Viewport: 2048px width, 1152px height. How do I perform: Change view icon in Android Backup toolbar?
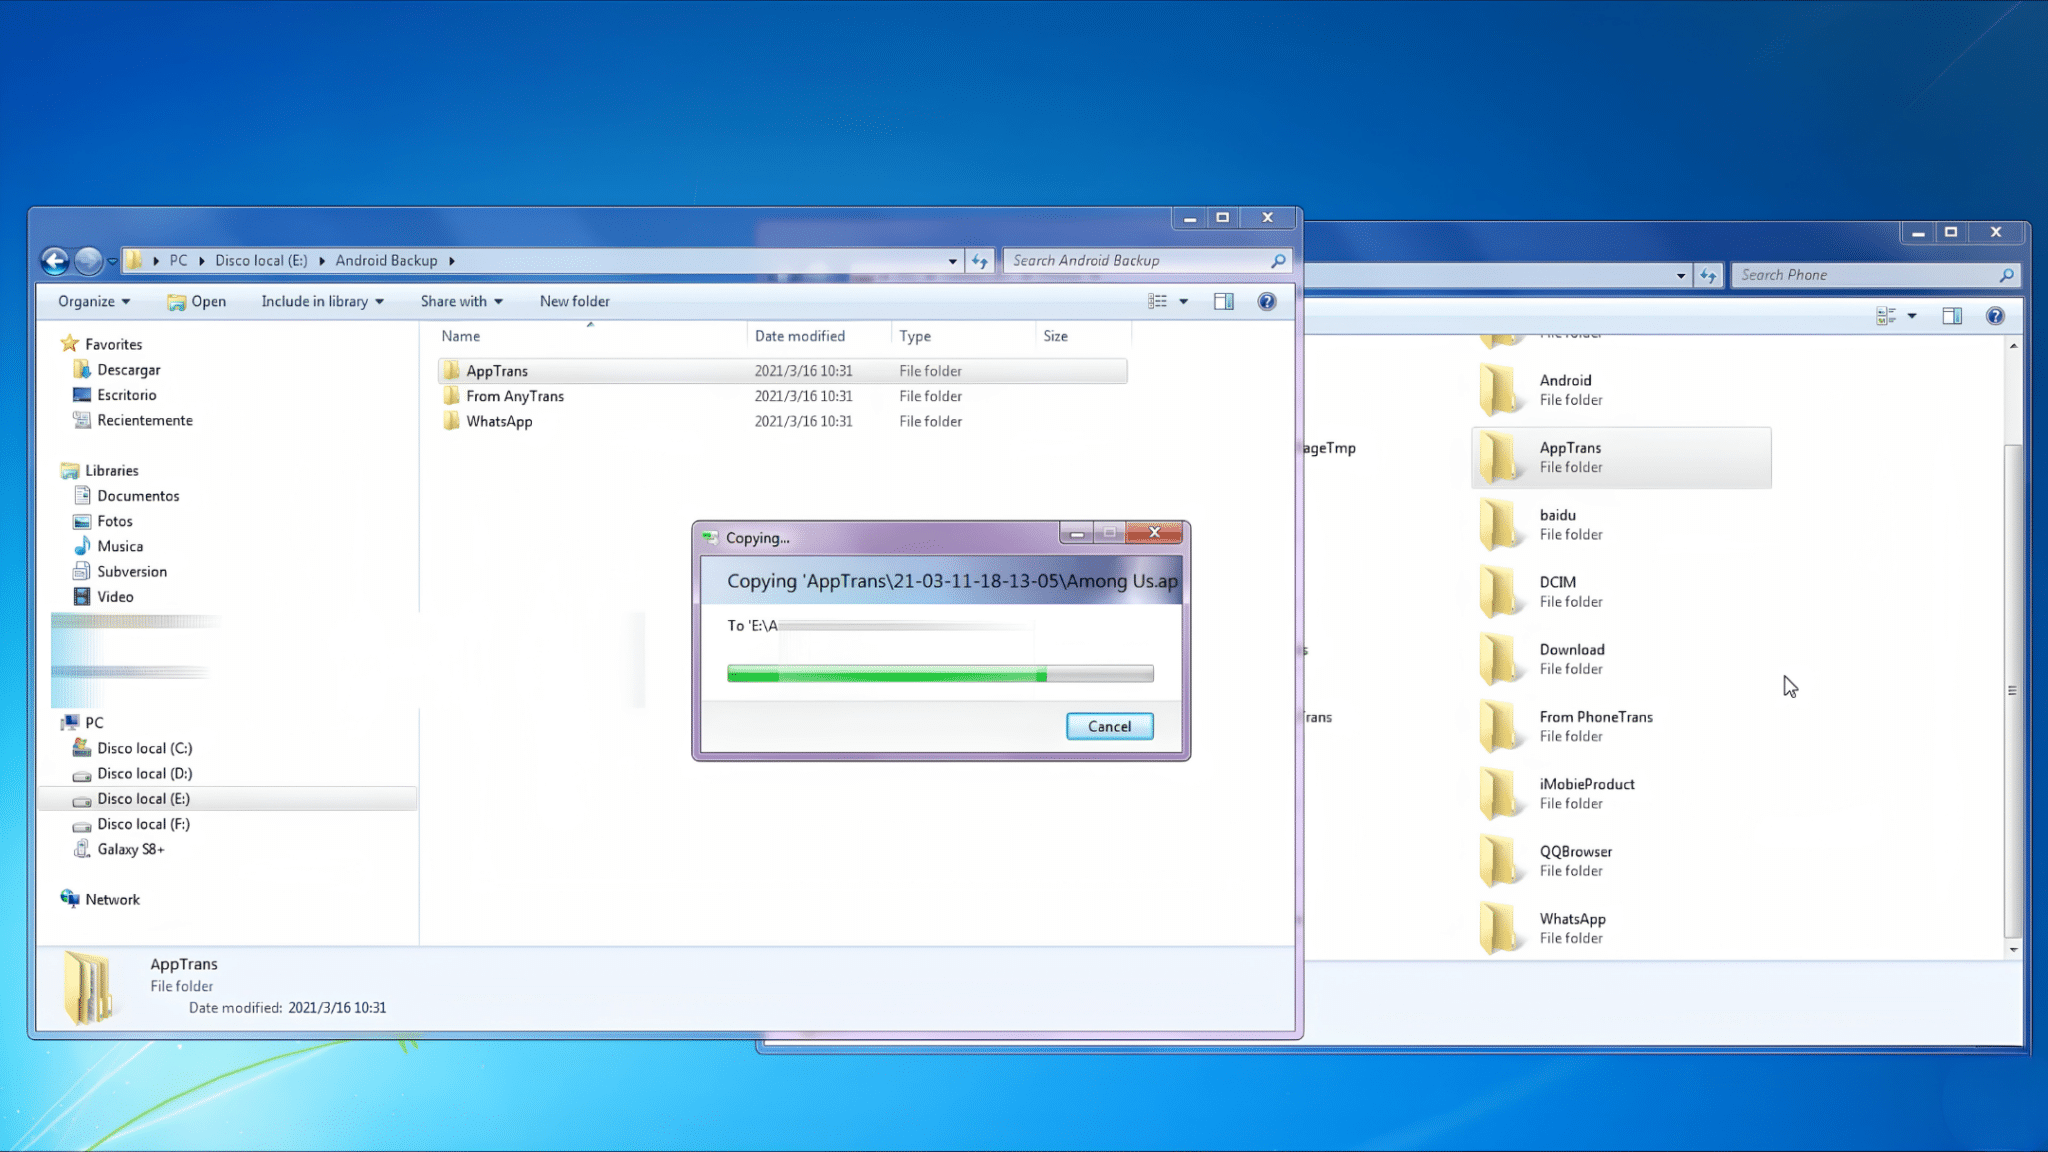1157,301
